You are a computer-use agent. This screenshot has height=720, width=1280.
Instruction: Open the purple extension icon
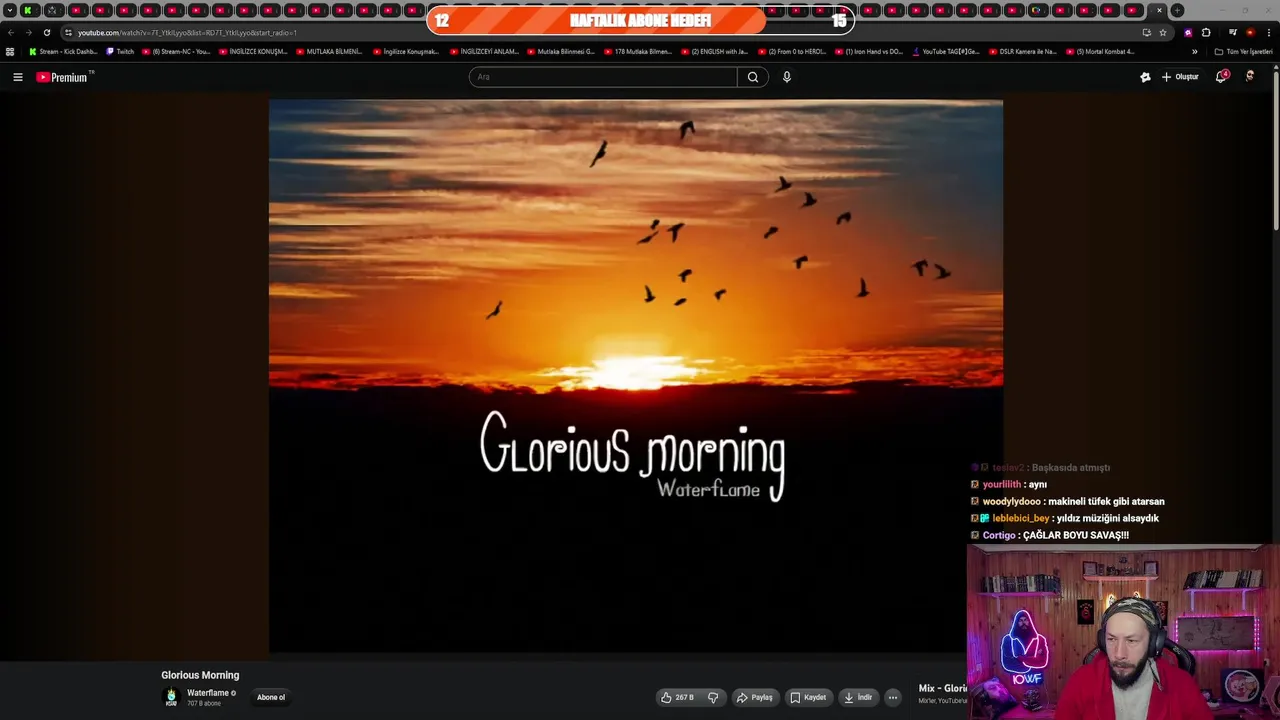pyautogui.click(x=1188, y=32)
